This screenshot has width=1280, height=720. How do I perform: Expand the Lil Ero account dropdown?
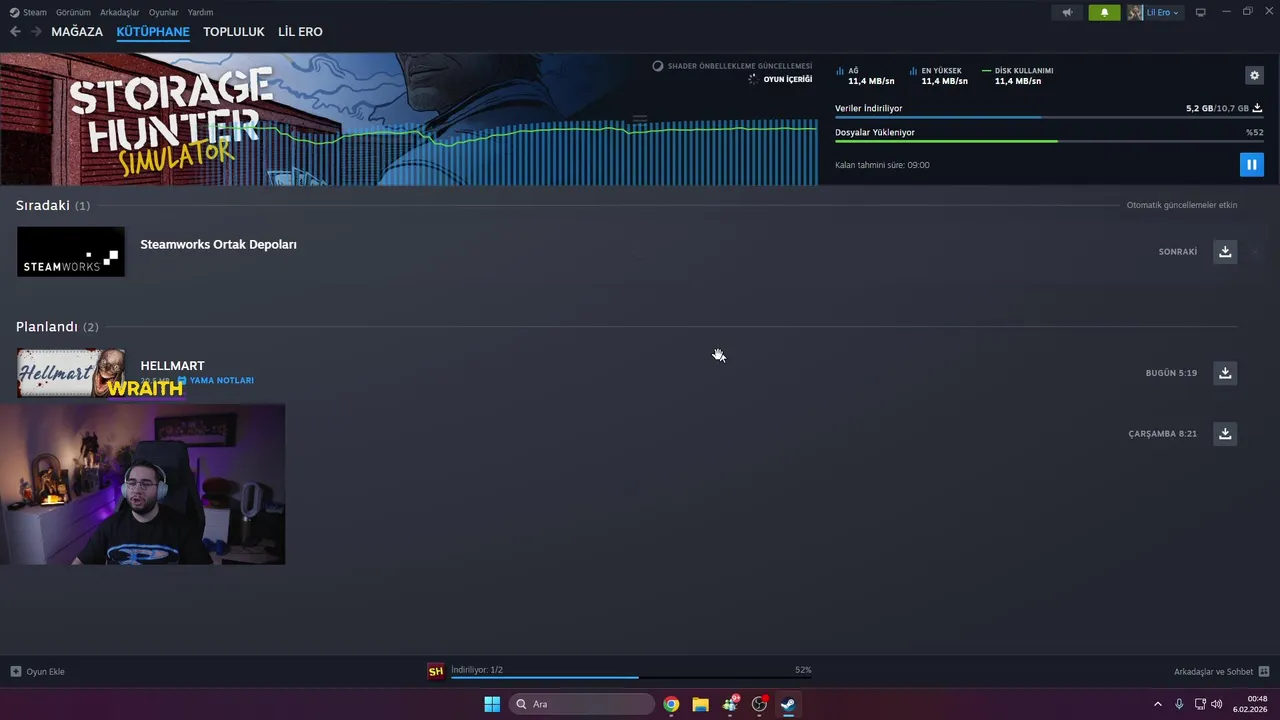pos(1155,12)
